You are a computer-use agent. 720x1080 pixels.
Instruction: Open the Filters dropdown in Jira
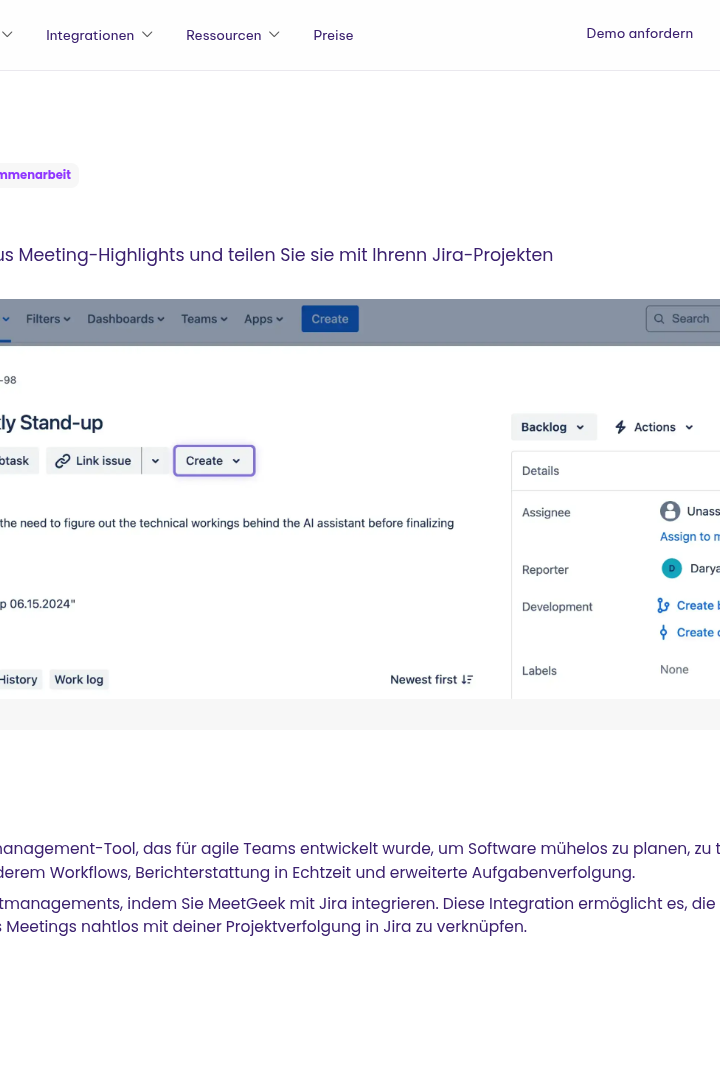coord(48,319)
